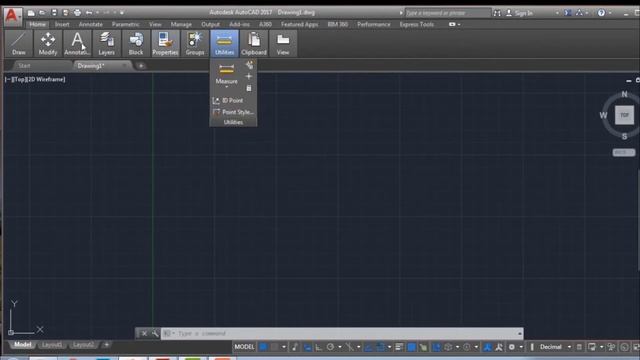Click the Open file icon in Quick Access toolbar
This screenshot has height=360, width=640.
pos(42,13)
